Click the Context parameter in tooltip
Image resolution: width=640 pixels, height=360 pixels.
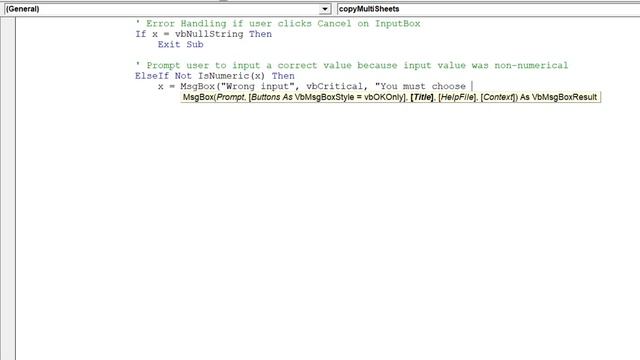point(499,97)
